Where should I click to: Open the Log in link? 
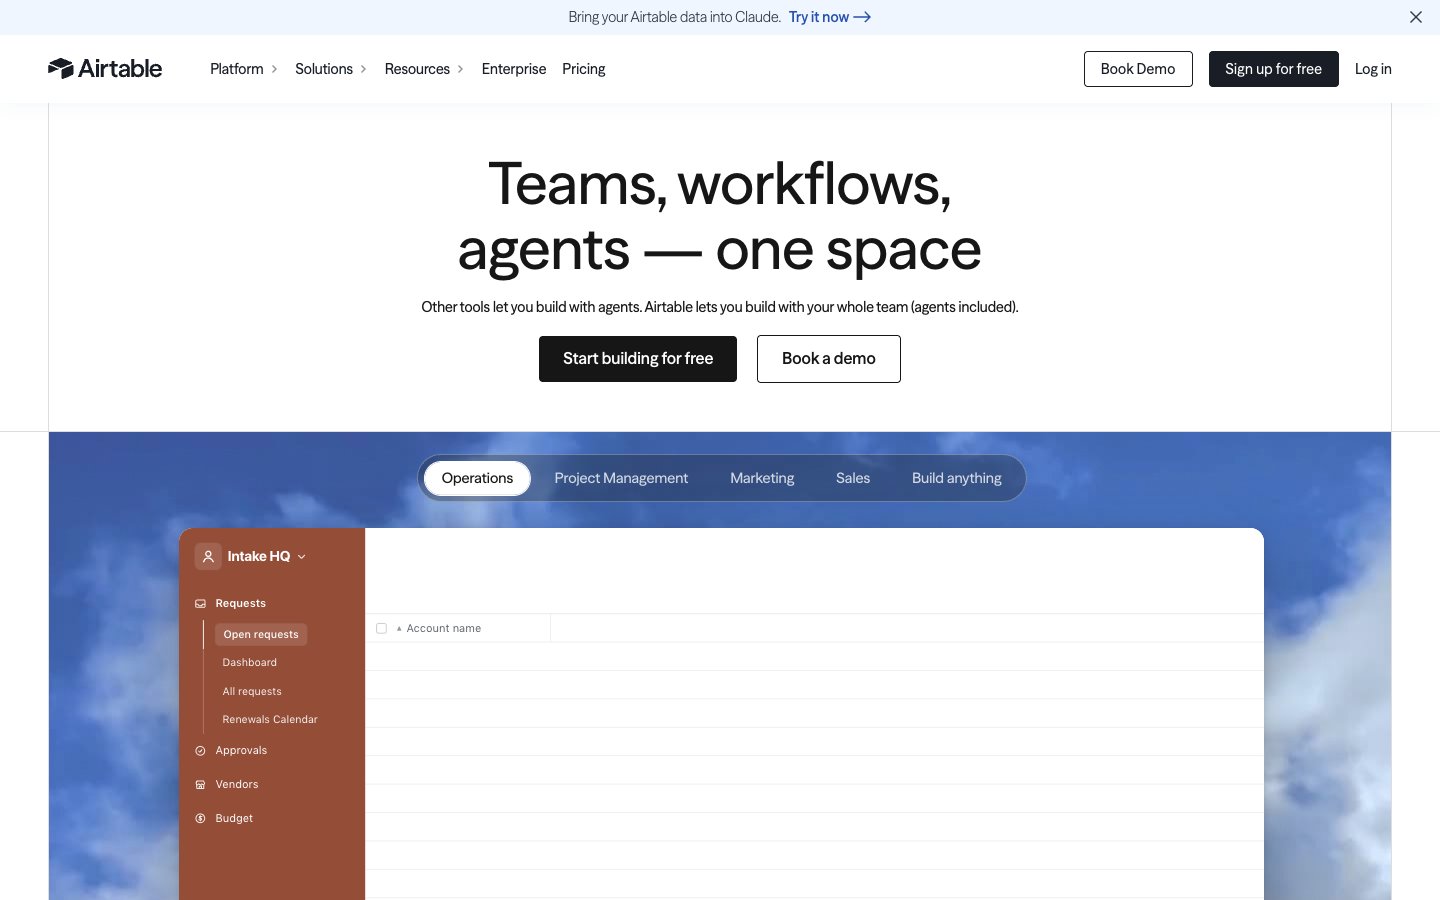(x=1373, y=69)
